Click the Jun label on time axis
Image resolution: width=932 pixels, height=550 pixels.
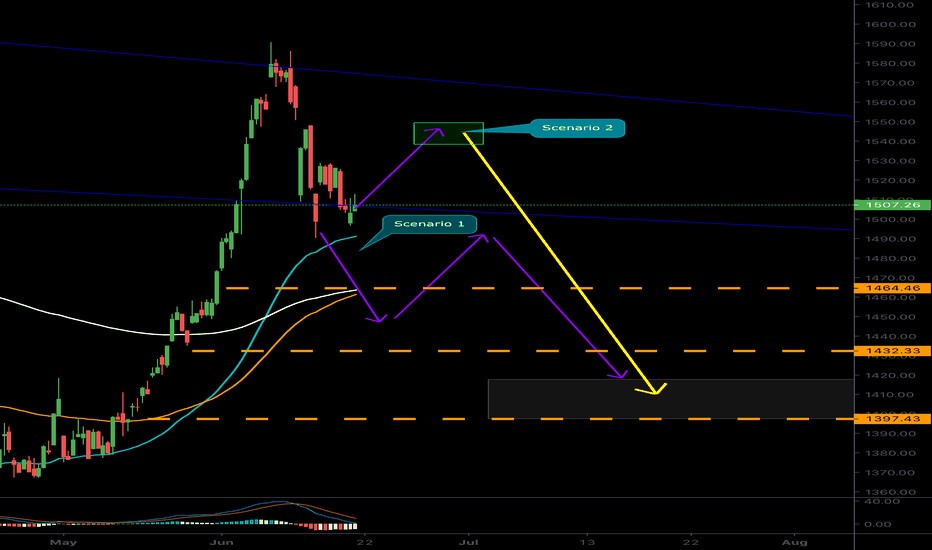click(222, 542)
